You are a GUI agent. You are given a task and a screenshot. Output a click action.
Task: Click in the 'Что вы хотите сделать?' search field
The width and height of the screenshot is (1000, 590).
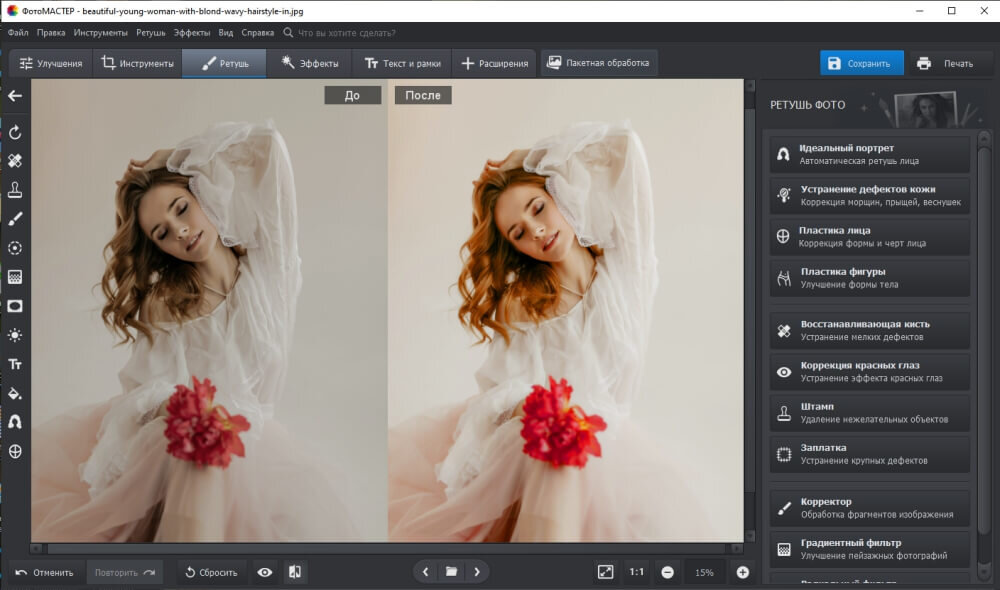[345, 32]
